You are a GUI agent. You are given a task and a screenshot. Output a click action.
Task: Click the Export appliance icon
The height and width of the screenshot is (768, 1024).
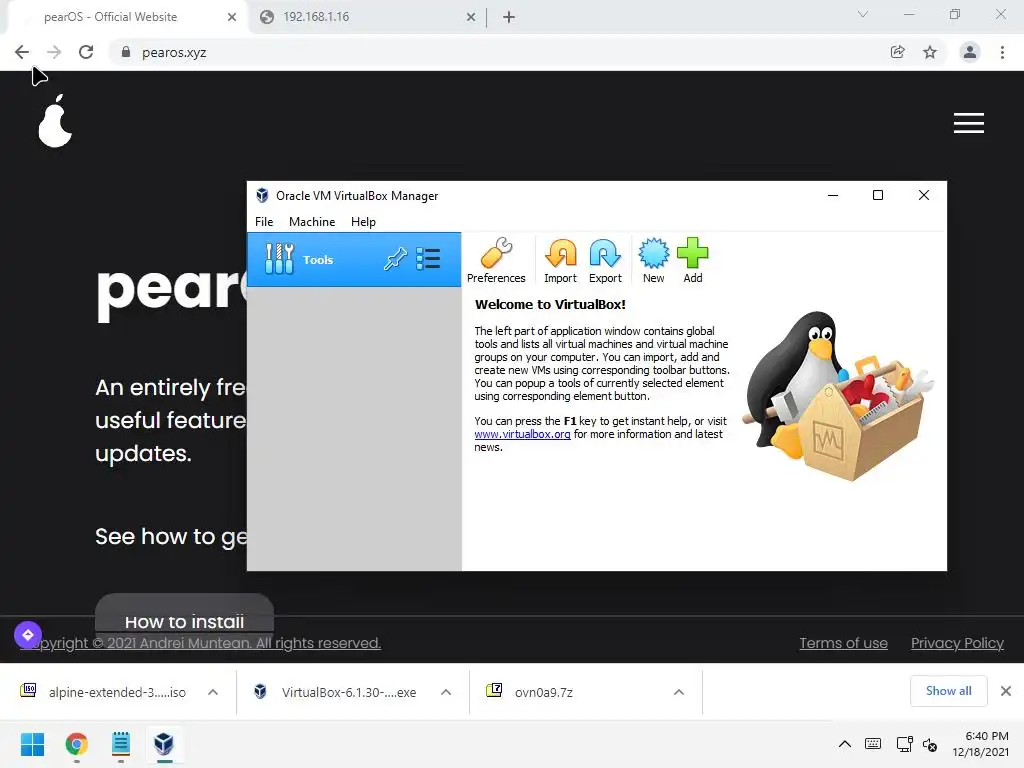click(x=605, y=261)
